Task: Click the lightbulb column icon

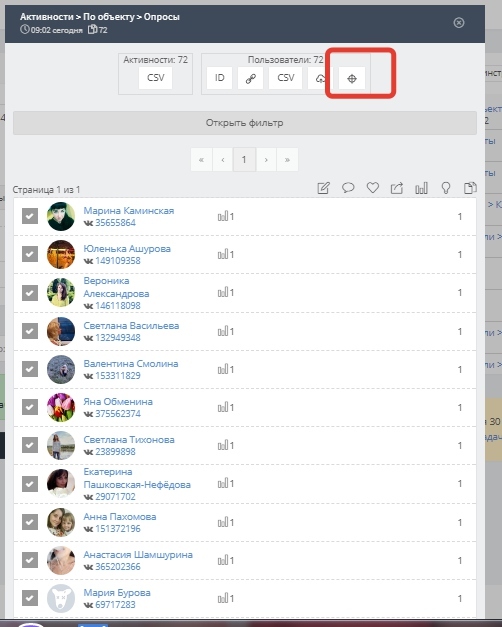Action: [446, 188]
